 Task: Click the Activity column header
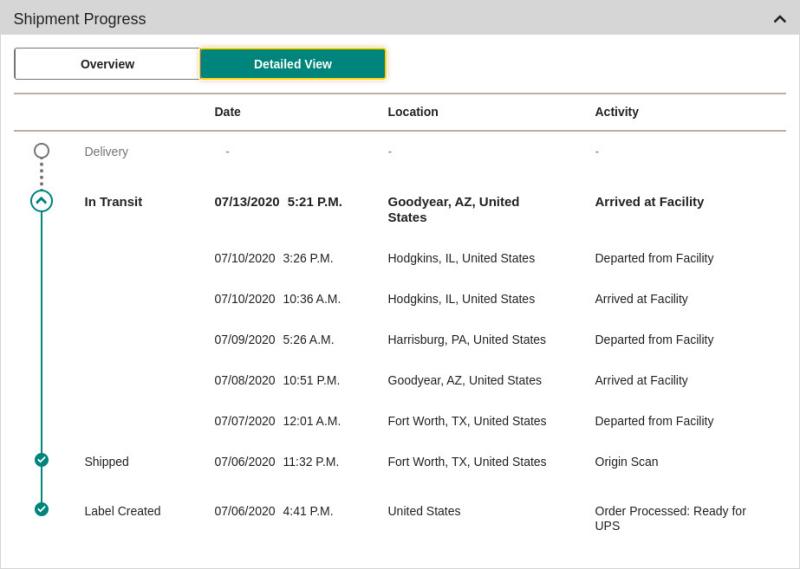coord(616,112)
